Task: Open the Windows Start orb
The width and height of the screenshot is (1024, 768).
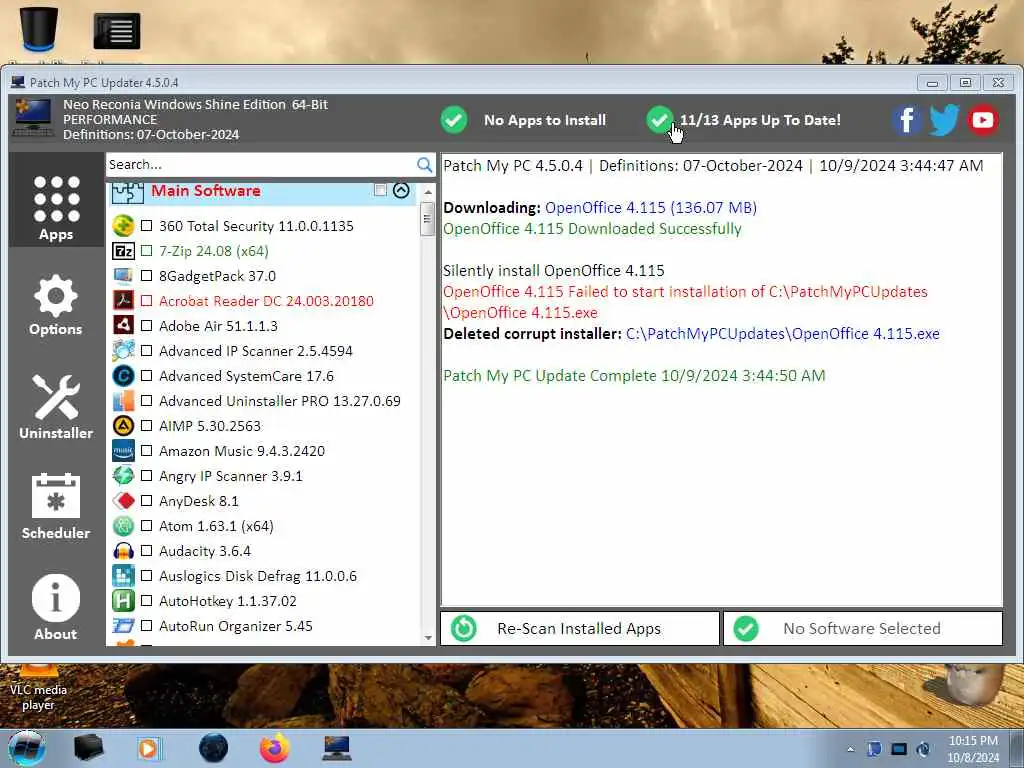Action: tap(27, 748)
